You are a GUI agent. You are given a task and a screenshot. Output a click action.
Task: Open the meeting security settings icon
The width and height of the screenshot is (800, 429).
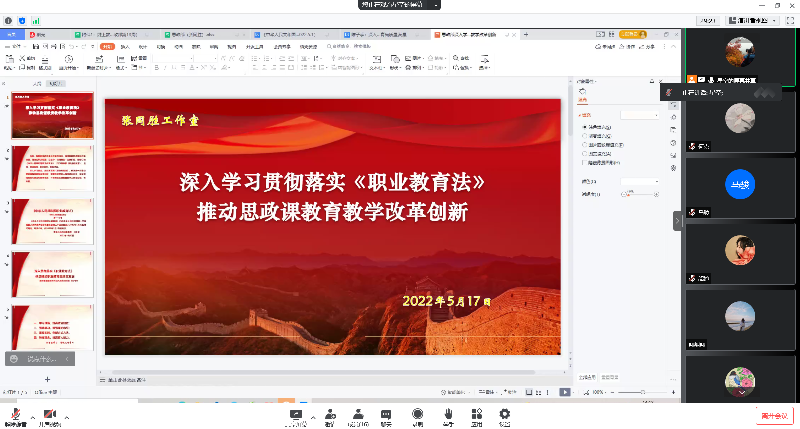tap(329, 415)
